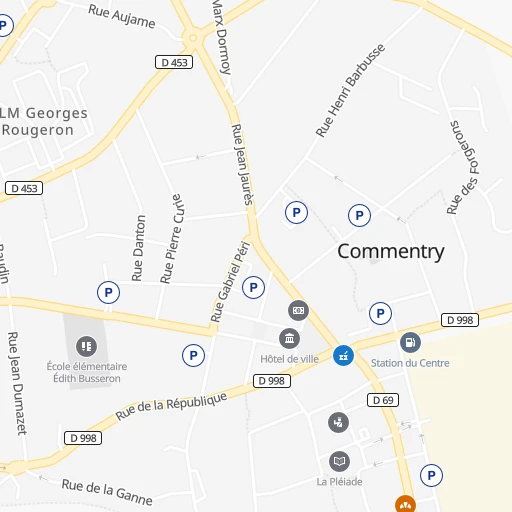The image size is (512, 512).
Task: Select the parking icon directly left of Commentry label's upper right
Action: 359,215
